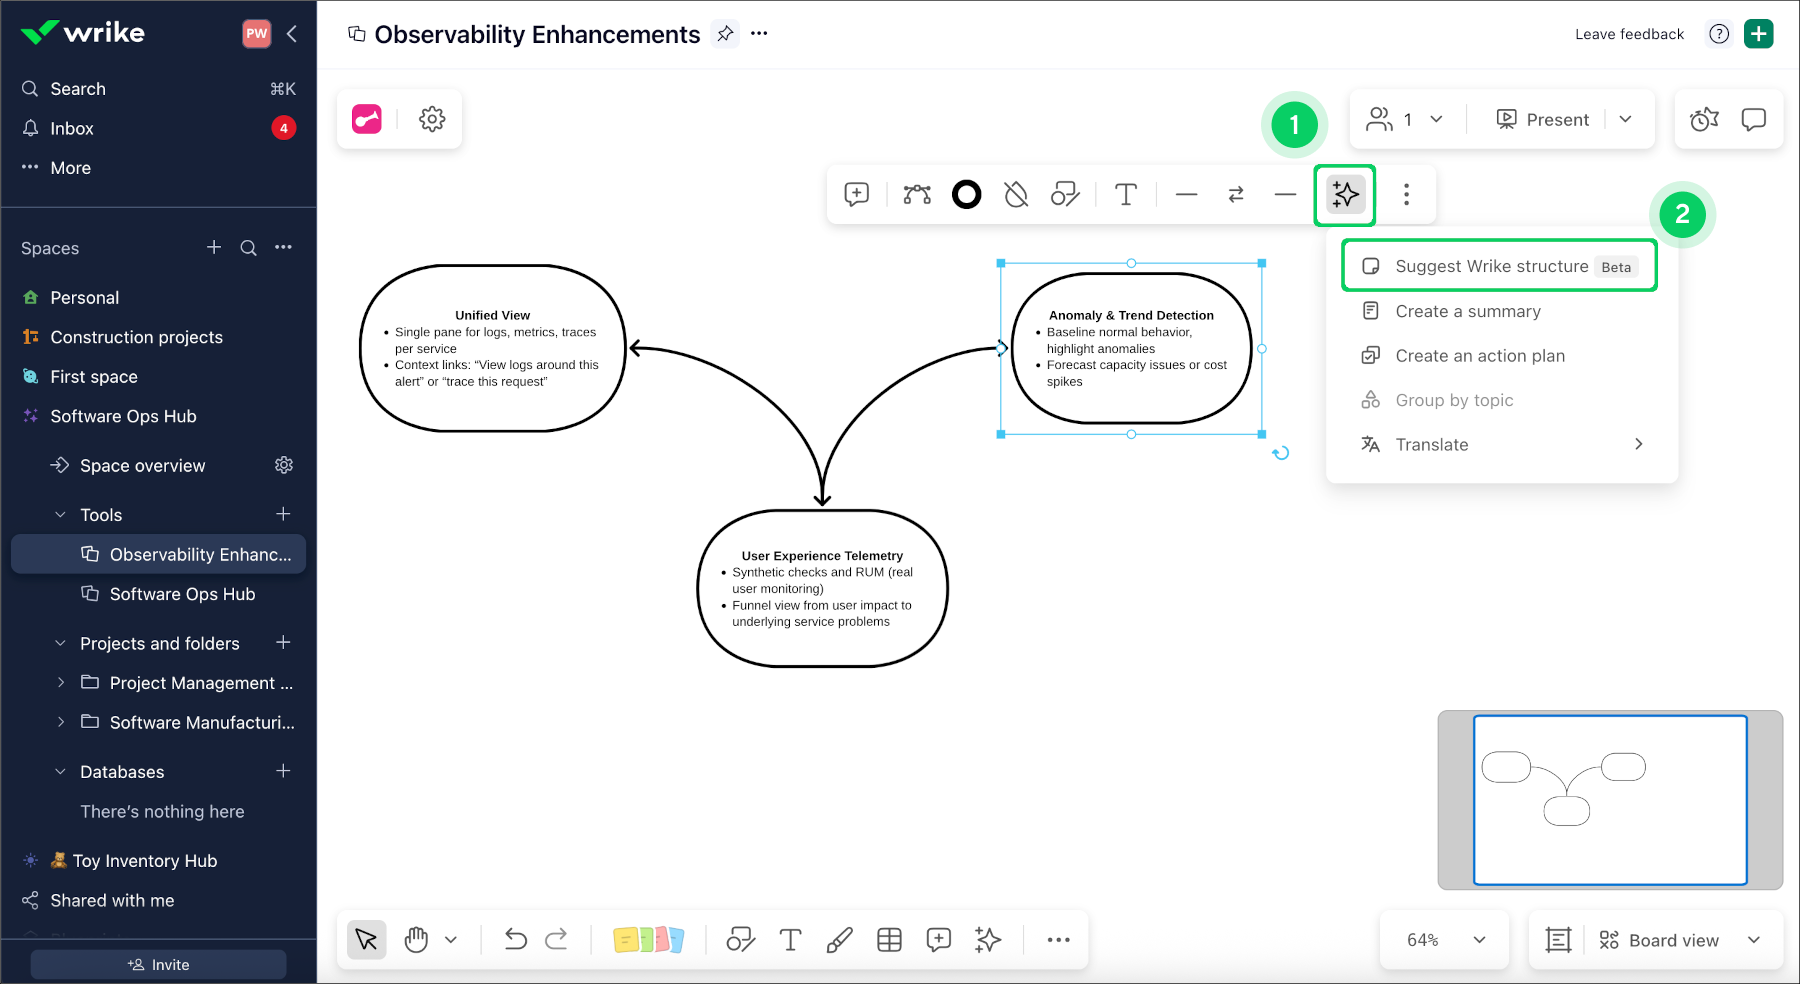Screen dimensions: 1800x984
Task: Click Leave feedback link
Action: (1629, 34)
